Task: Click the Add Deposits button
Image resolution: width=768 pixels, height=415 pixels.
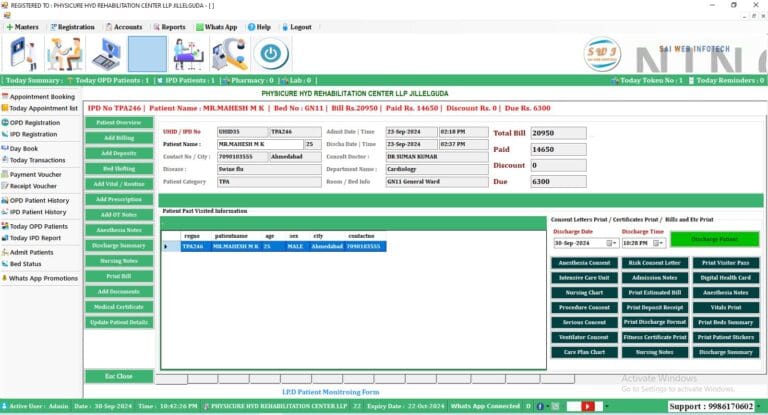Action: point(119,153)
